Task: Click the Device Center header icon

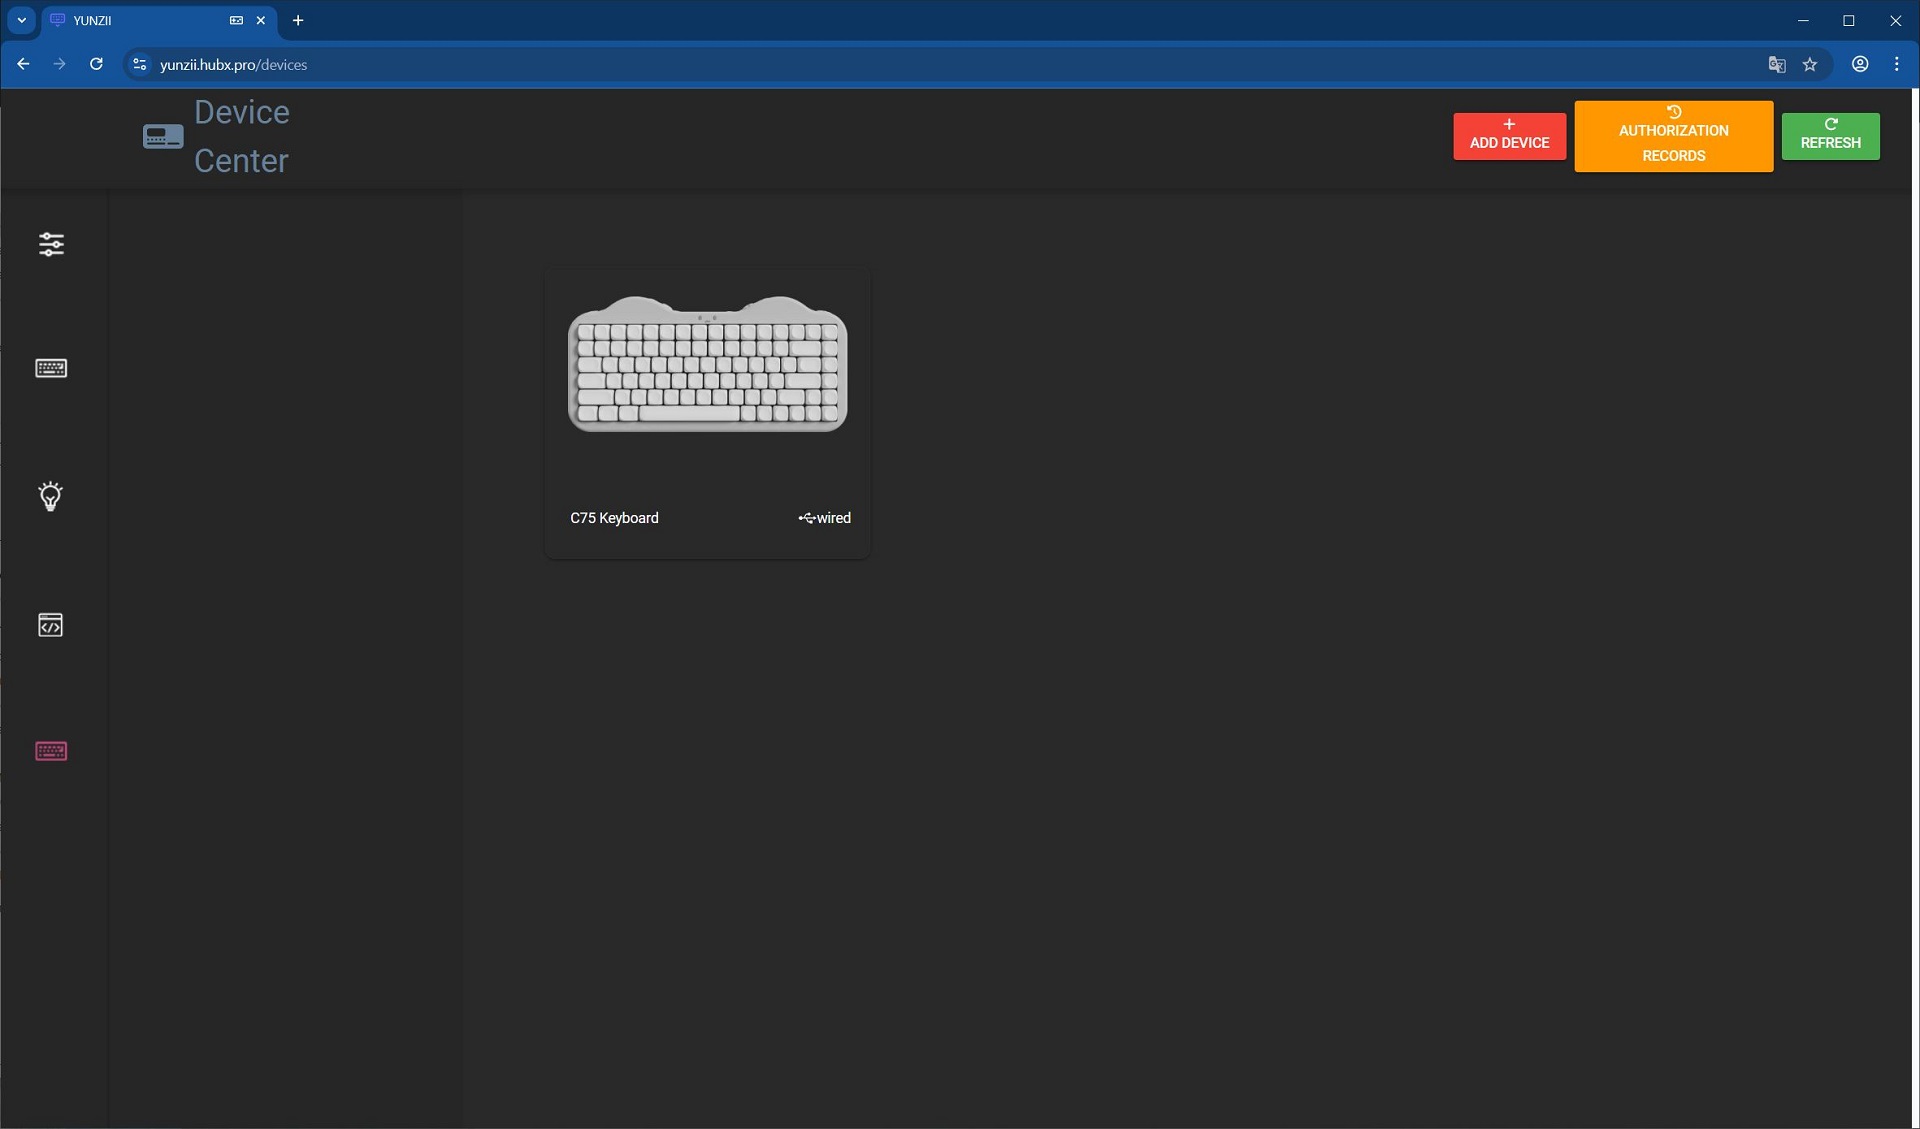Action: [163, 137]
